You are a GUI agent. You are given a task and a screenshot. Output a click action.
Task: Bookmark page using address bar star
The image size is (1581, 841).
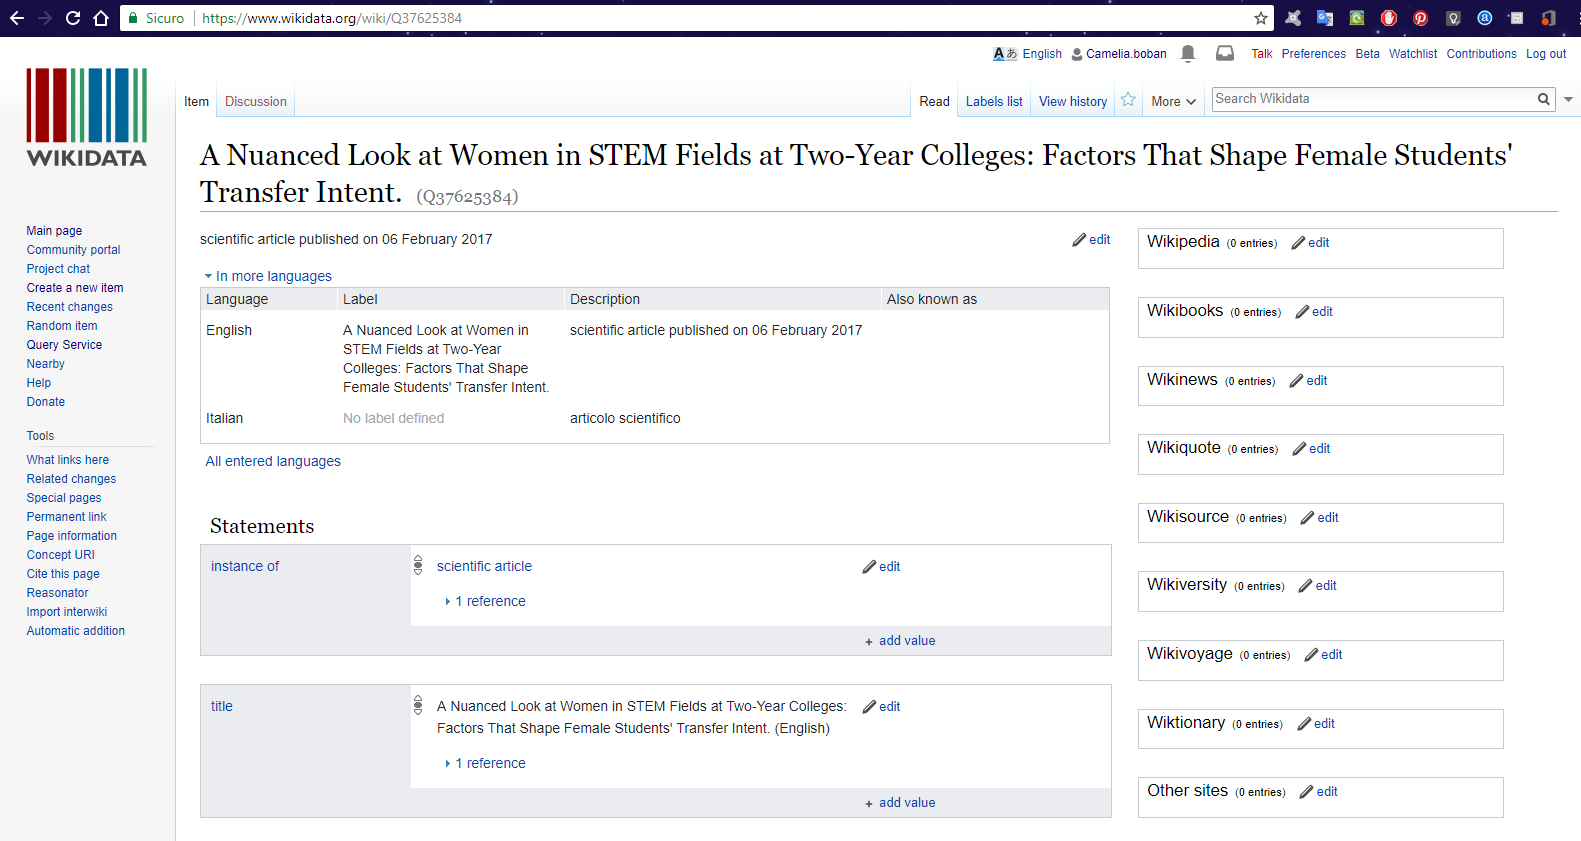coord(1260,18)
